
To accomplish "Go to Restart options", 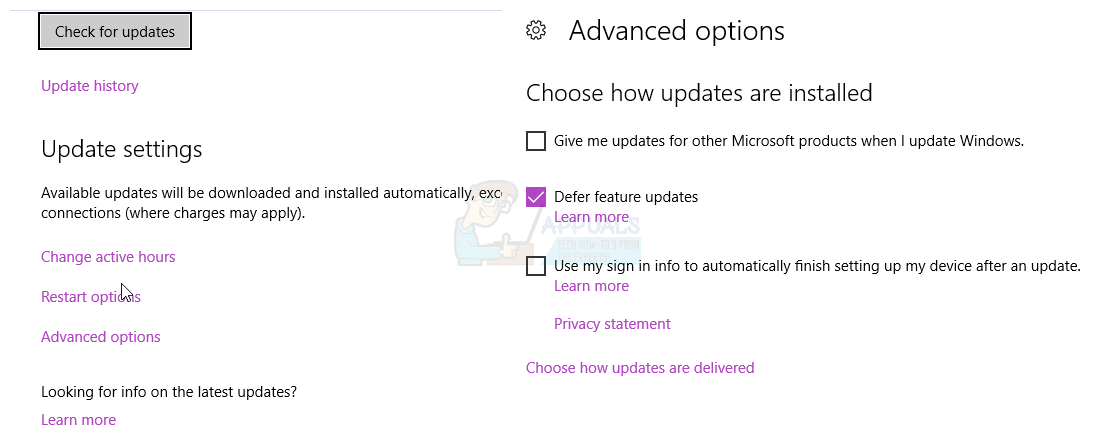I will (90, 297).
